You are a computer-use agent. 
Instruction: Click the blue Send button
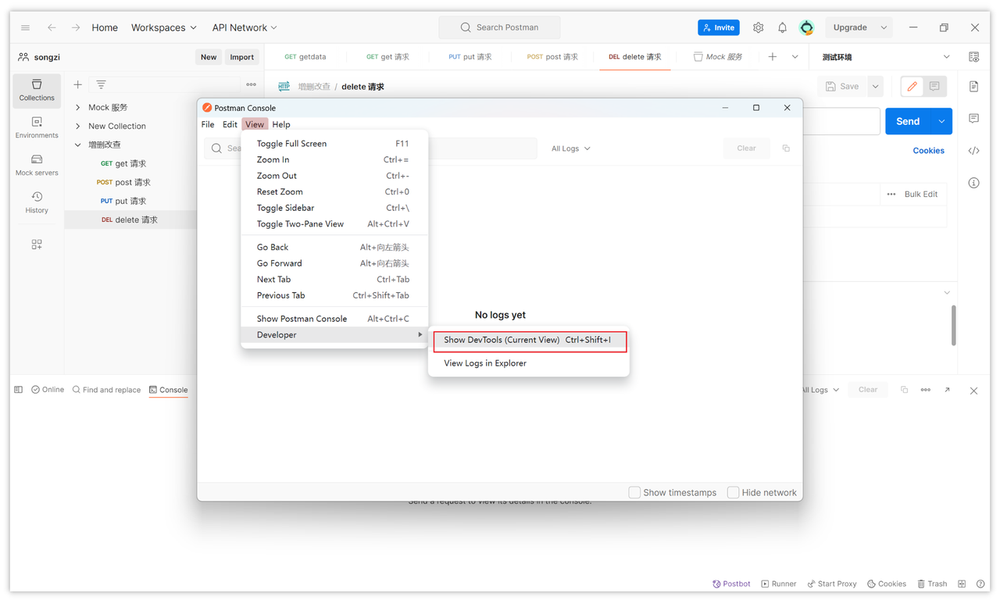click(907, 121)
